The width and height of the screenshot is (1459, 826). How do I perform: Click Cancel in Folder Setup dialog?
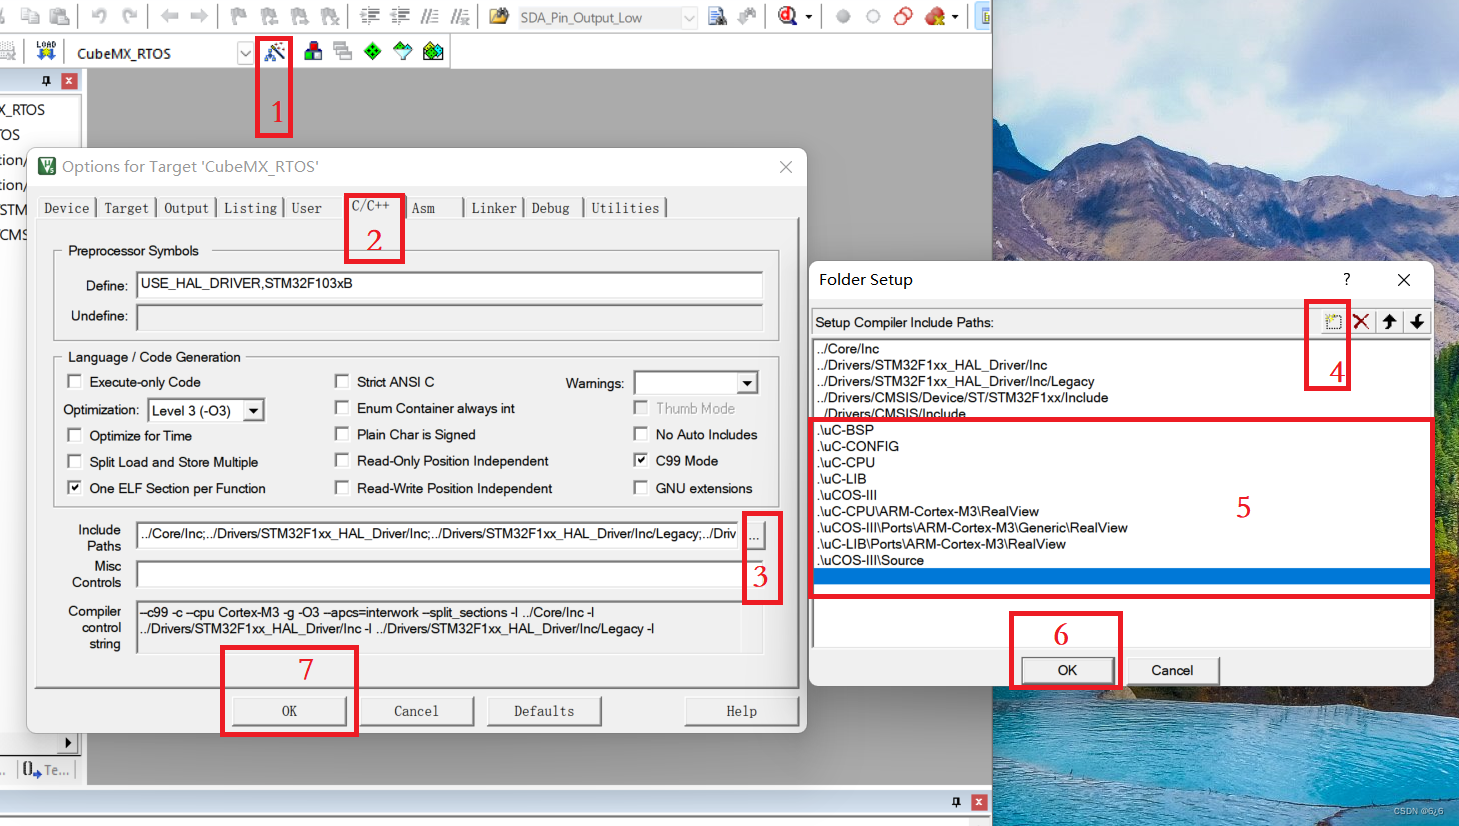click(1172, 670)
